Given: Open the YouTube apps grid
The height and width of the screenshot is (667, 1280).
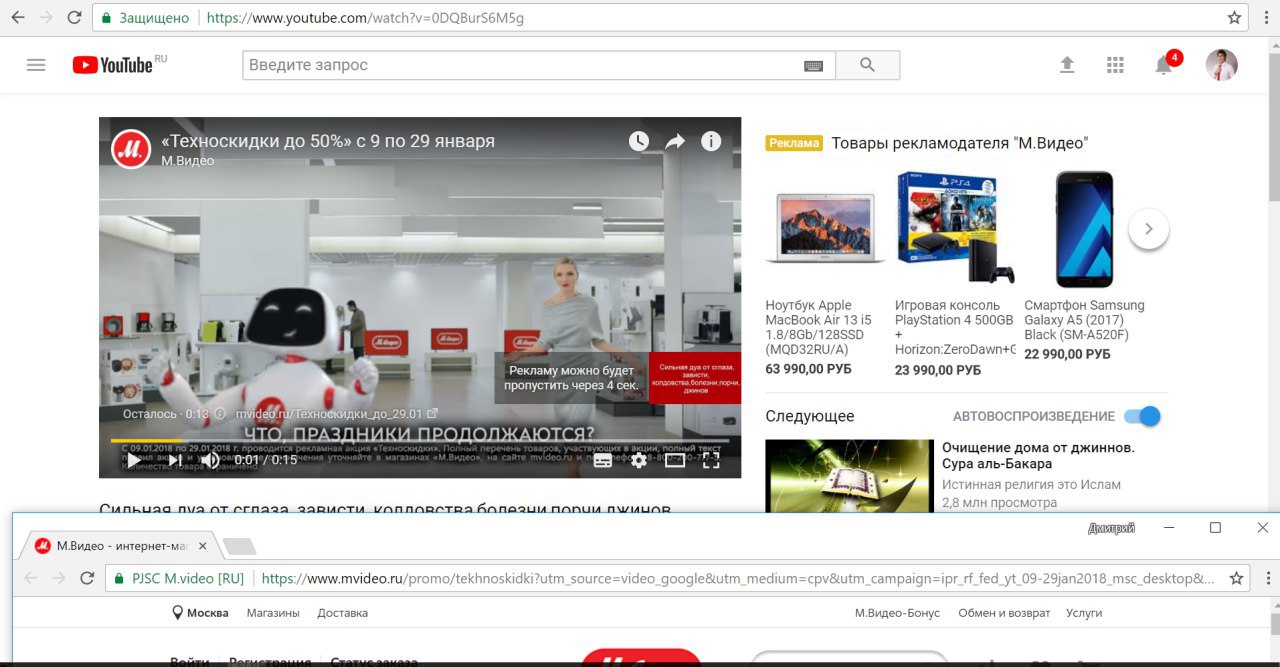Looking at the screenshot, I should [x=1115, y=65].
